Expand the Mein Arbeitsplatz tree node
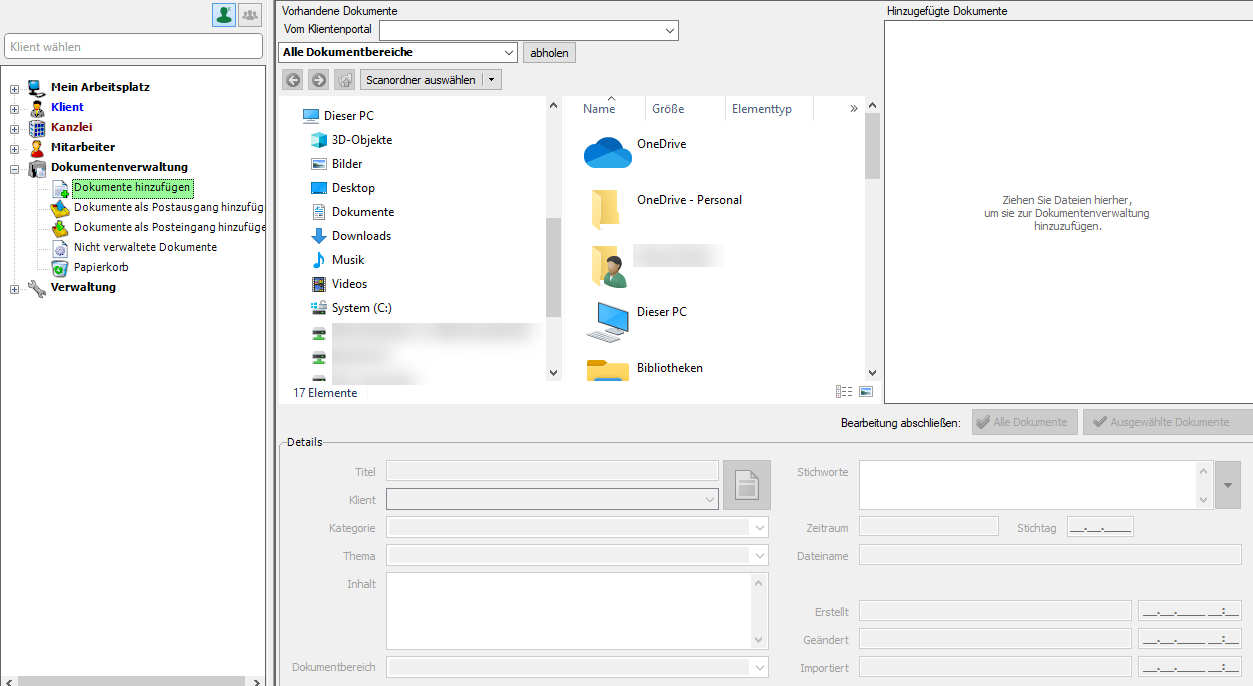 coord(15,88)
